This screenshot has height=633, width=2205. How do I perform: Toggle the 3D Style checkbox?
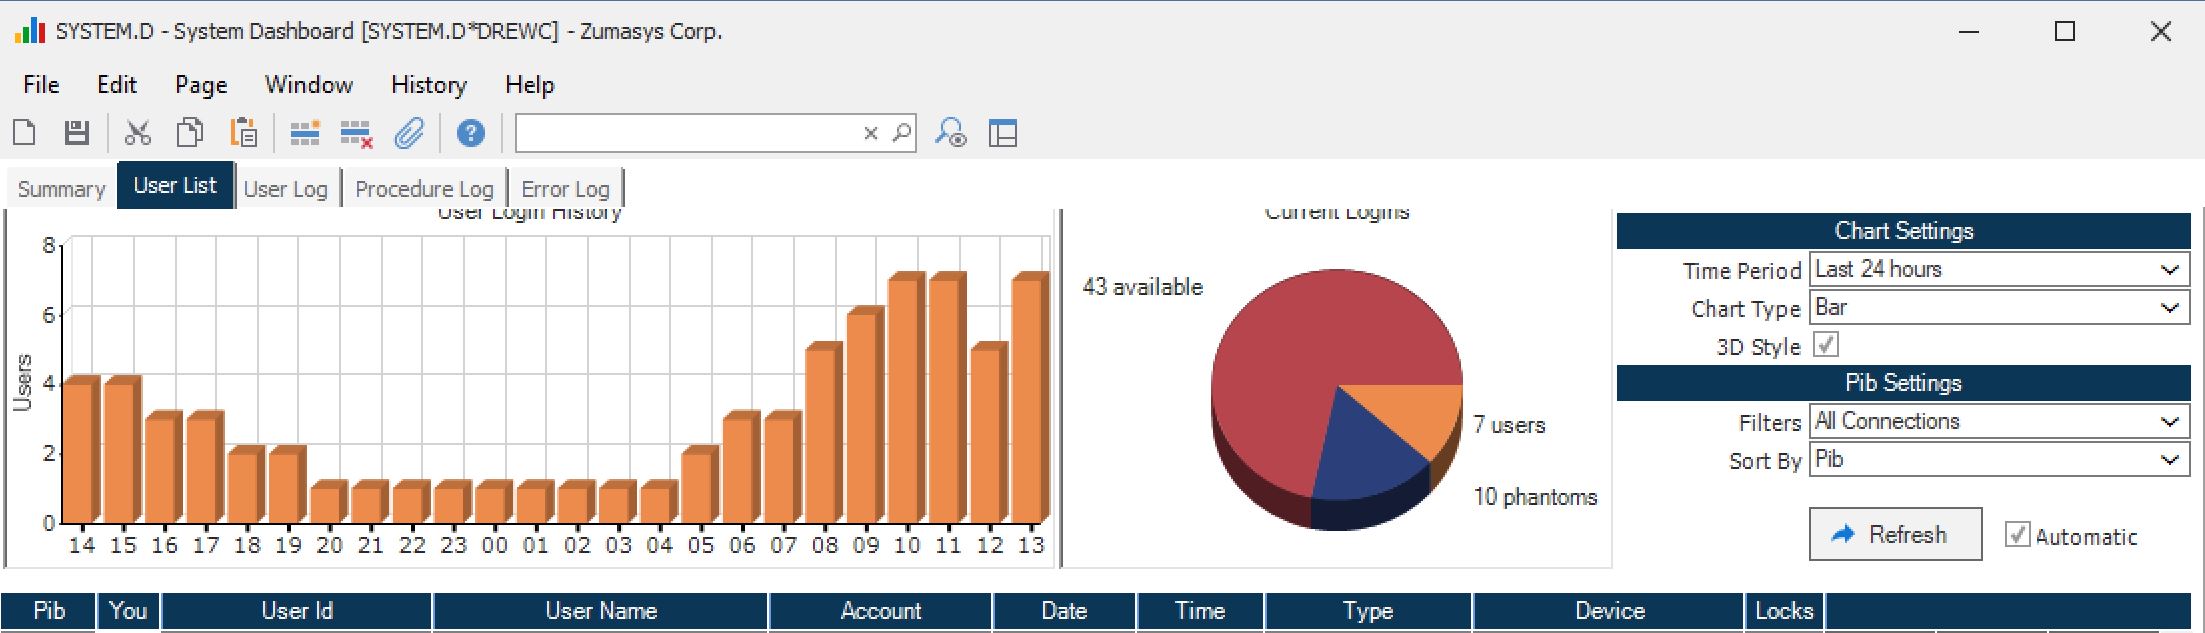point(1825,345)
